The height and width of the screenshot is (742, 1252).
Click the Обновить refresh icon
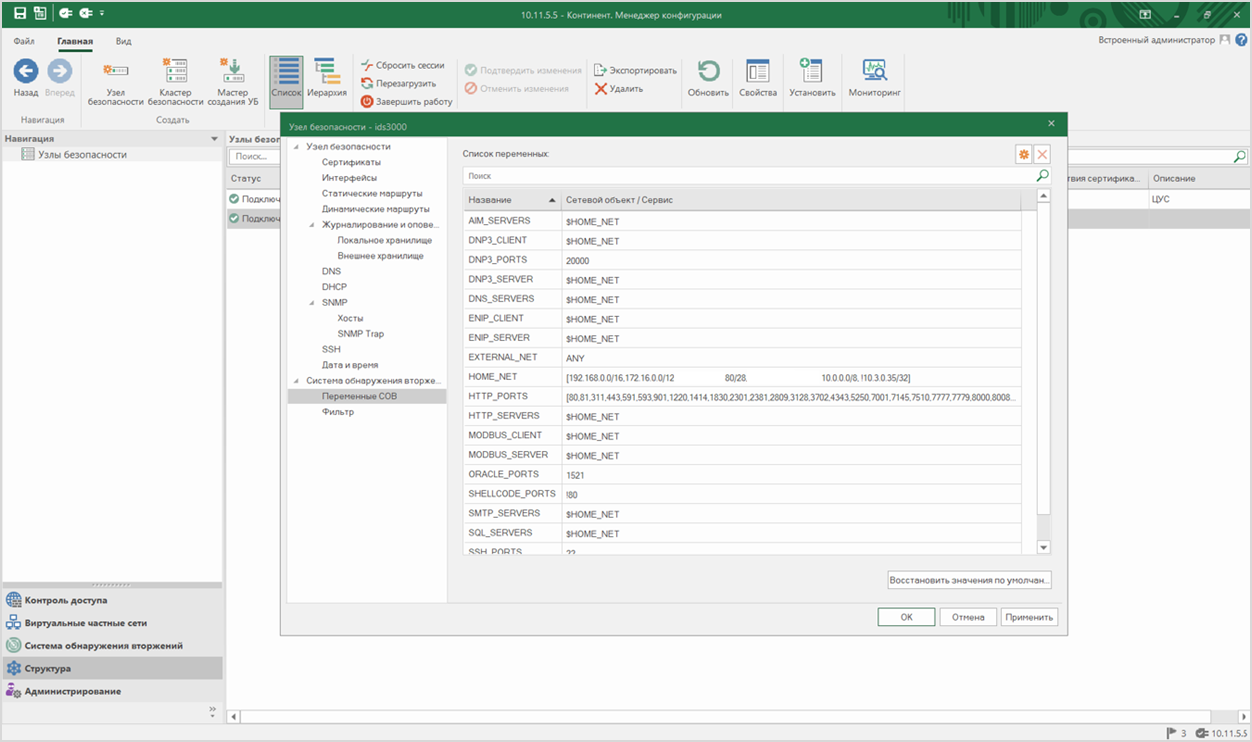[708, 72]
